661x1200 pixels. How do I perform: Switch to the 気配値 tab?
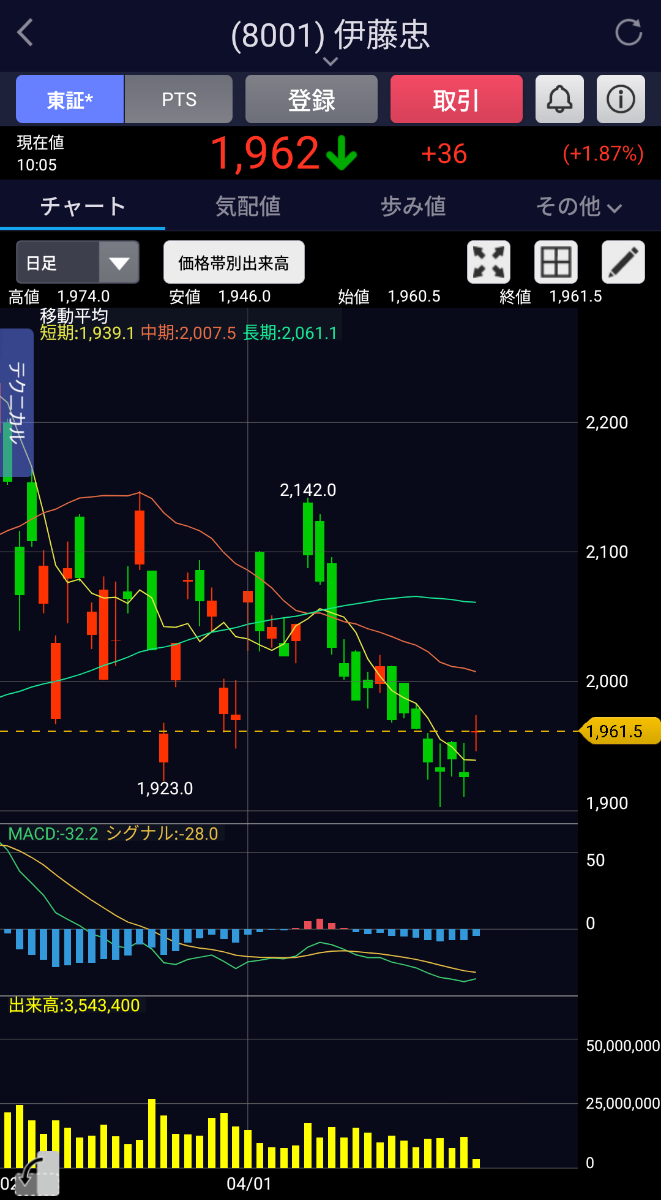[x=248, y=207]
